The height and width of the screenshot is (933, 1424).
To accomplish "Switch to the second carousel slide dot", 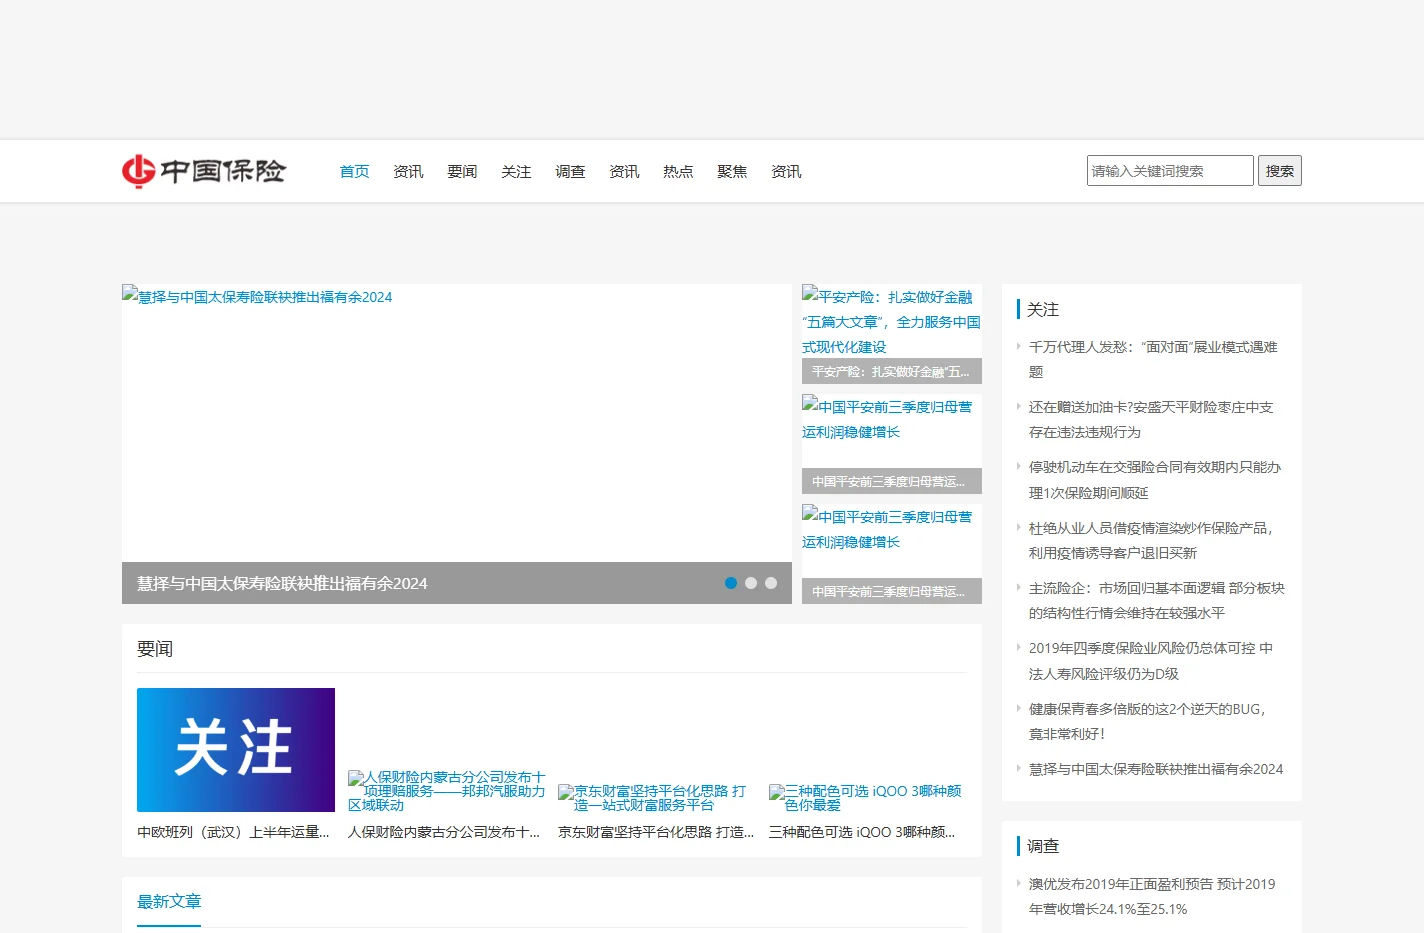I will (x=751, y=583).
